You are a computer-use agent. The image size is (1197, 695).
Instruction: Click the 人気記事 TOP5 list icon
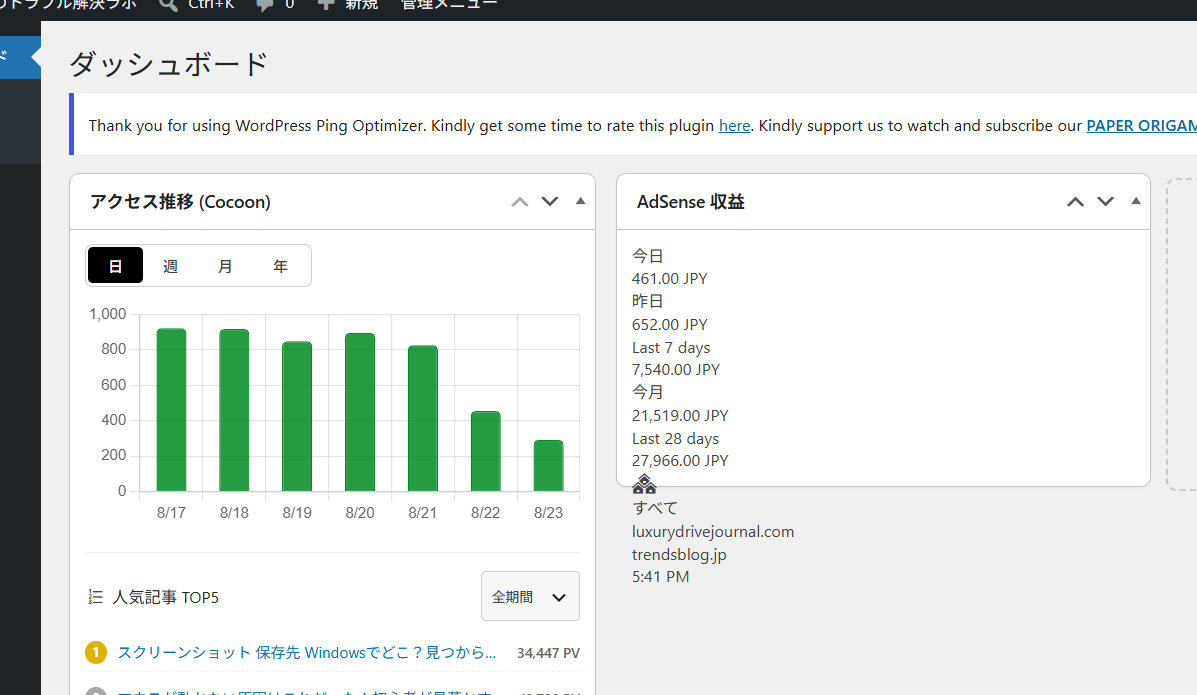(x=95, y=597)
